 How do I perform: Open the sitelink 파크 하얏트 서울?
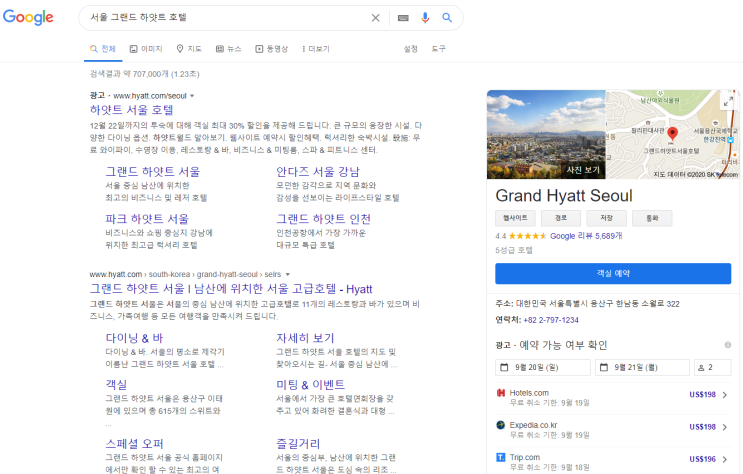tap(147, 219)
